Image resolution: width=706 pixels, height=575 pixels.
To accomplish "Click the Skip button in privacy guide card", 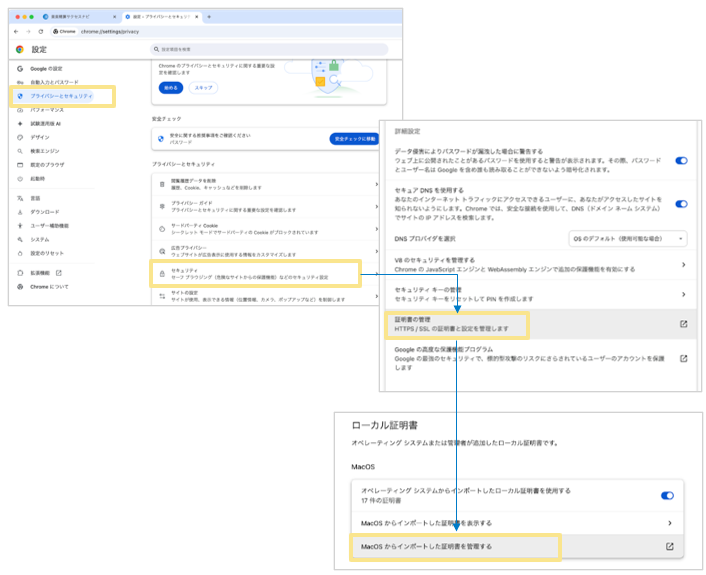I will [x=204, y=88].
